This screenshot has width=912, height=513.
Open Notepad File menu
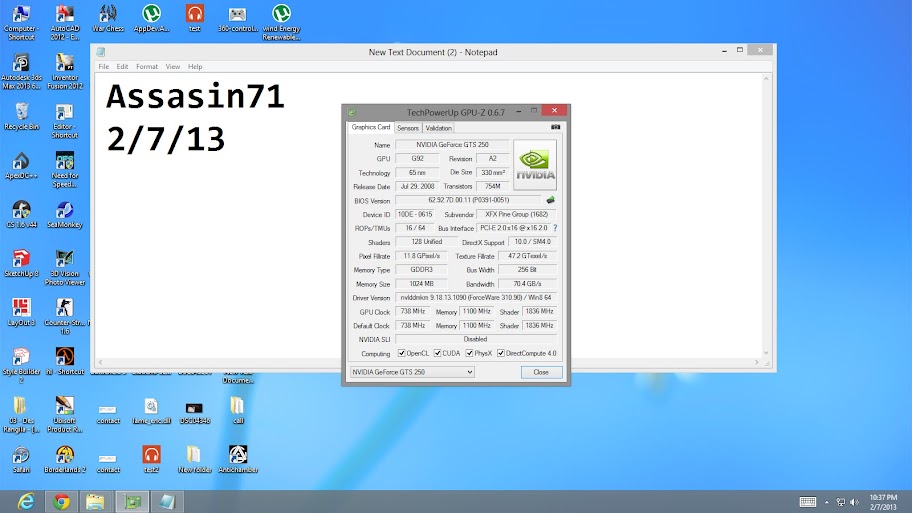click(104, 66)
